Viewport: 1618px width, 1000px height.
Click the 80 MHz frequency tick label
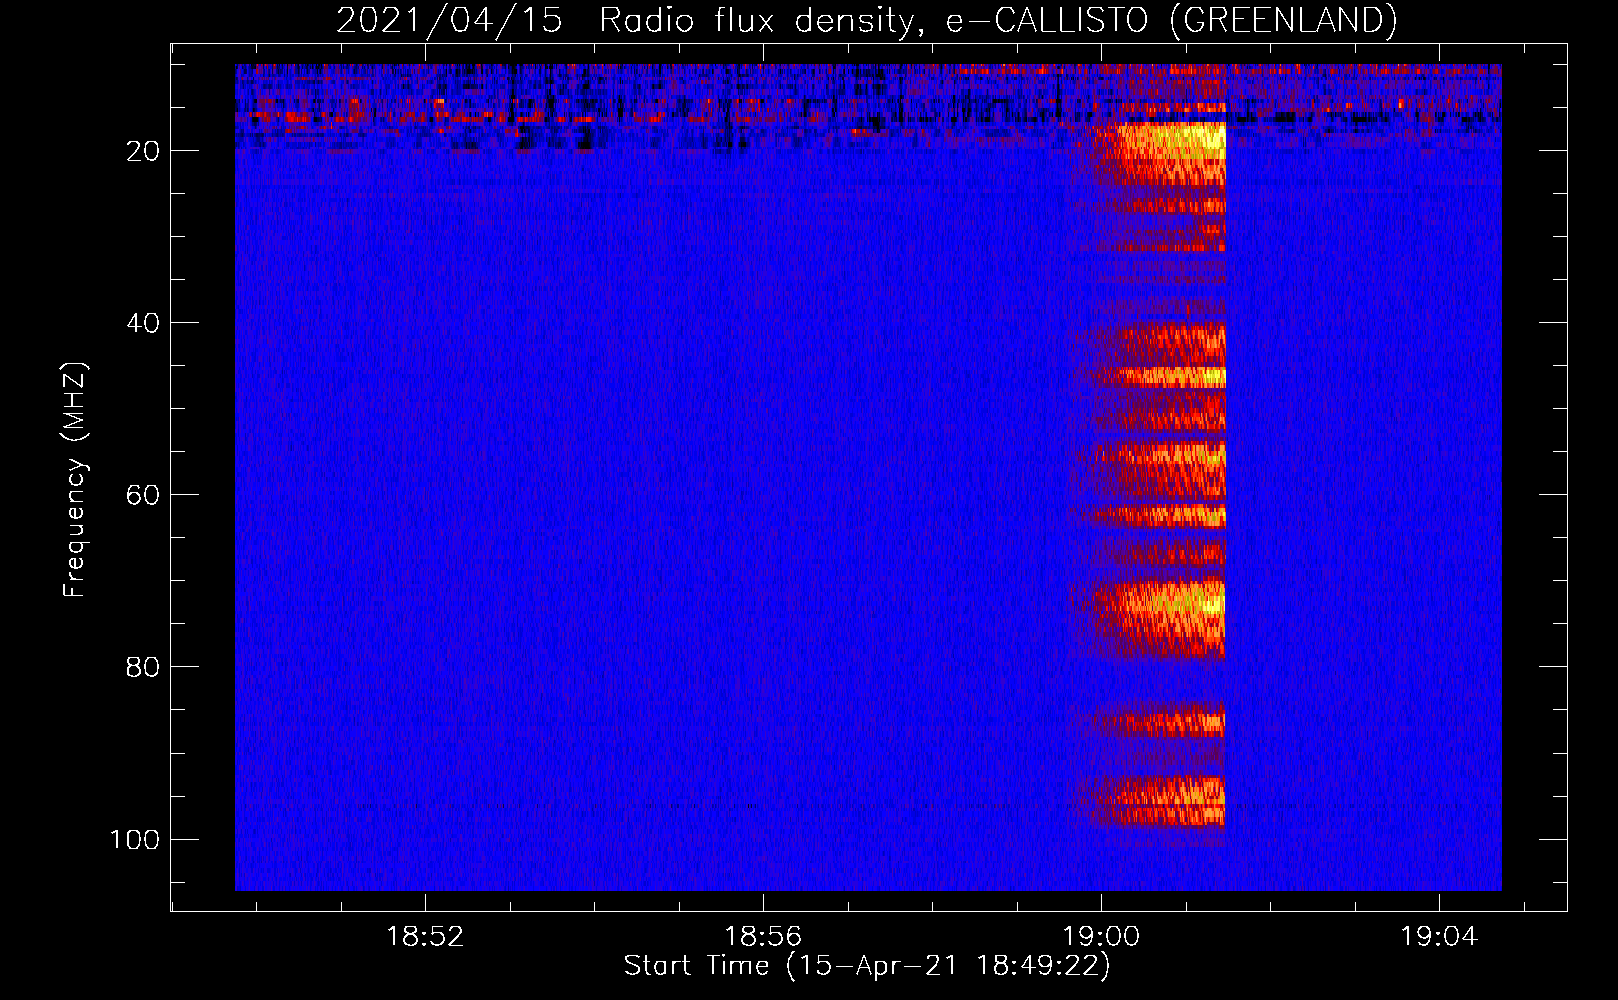pos(143,667)
